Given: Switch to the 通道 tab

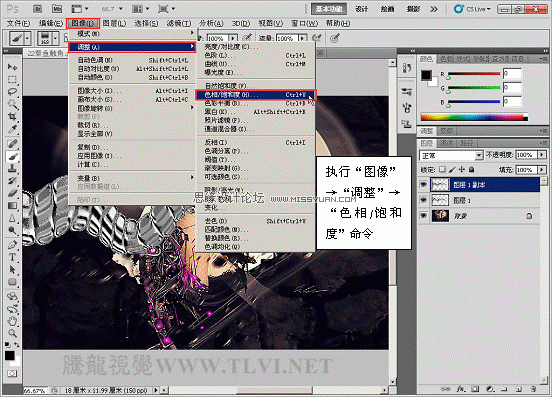Looking at the screenshot, I should pyautogui.click(x=447, y=143).
